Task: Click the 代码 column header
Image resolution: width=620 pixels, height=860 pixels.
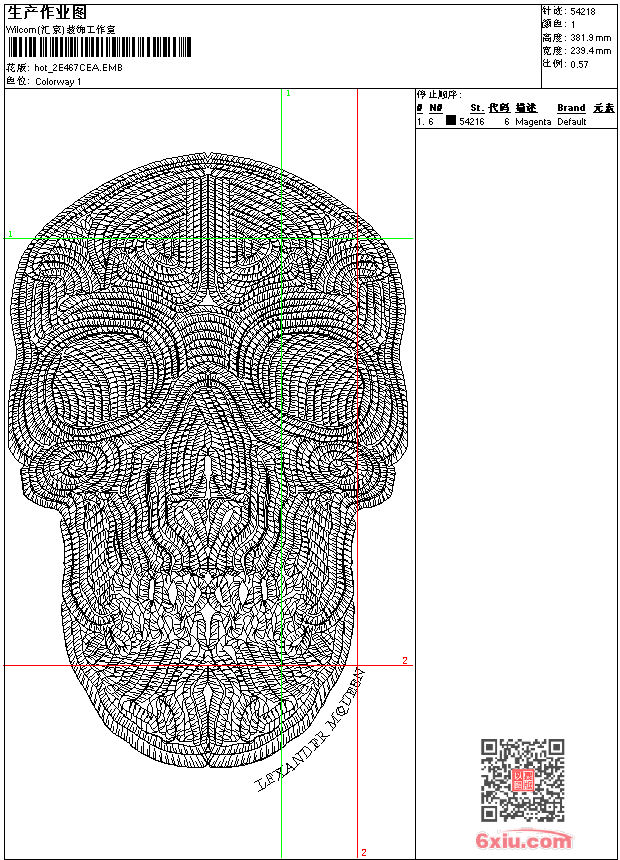Action: (499, 108)
